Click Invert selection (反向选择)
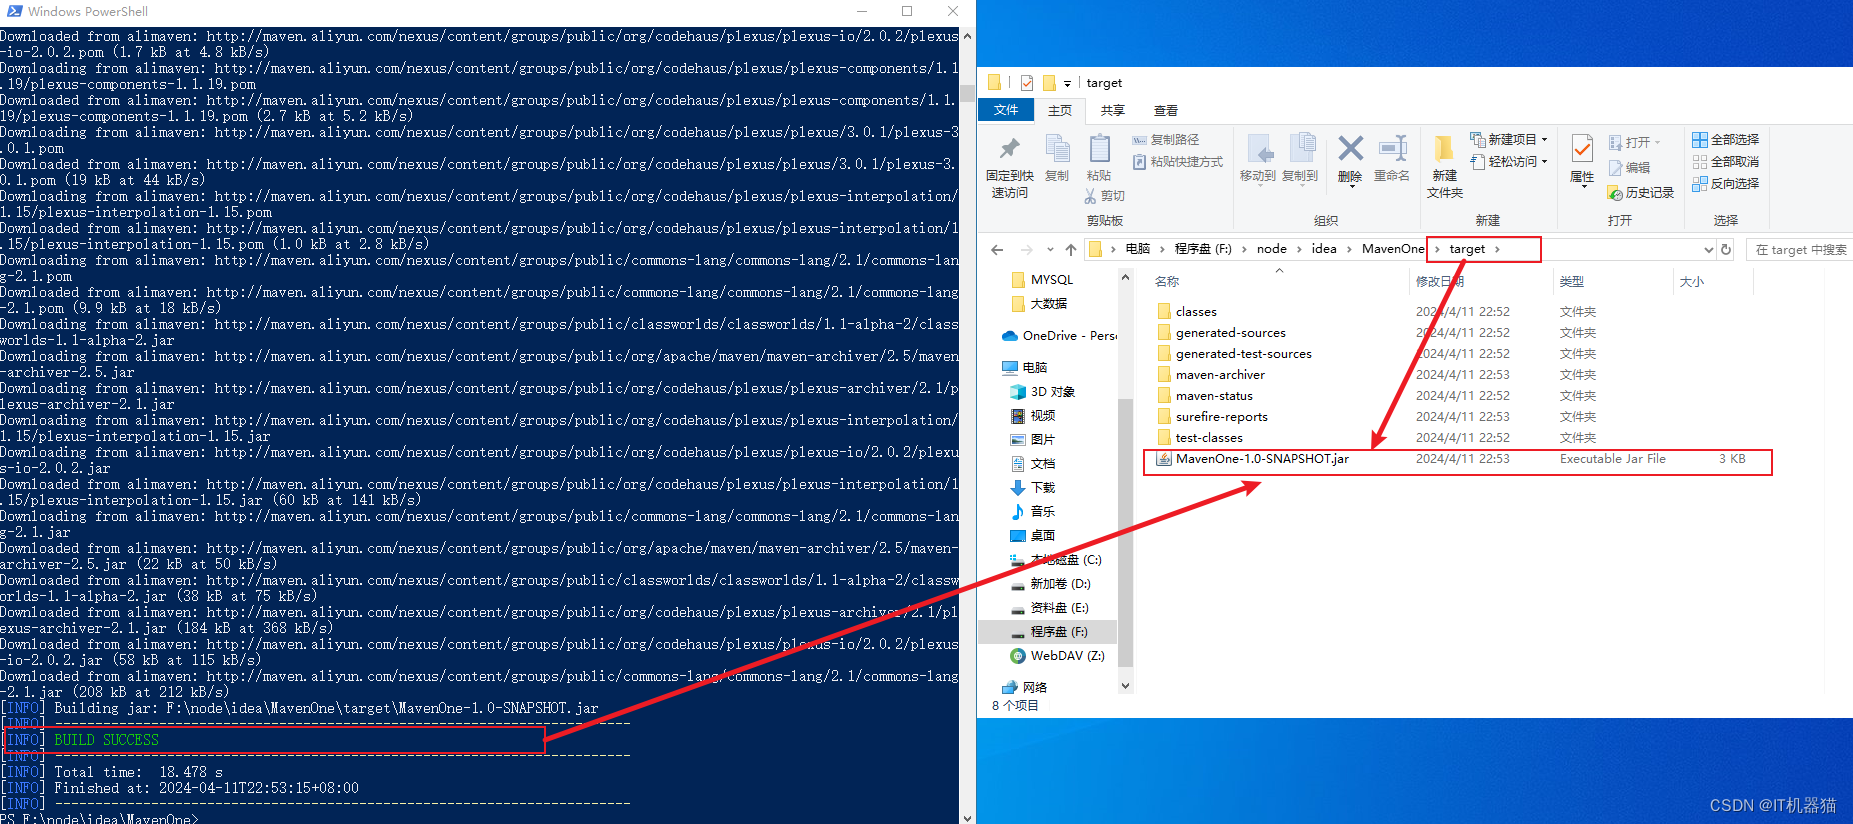Viewport: 1853px width, 824px height. pos(1726,184)
